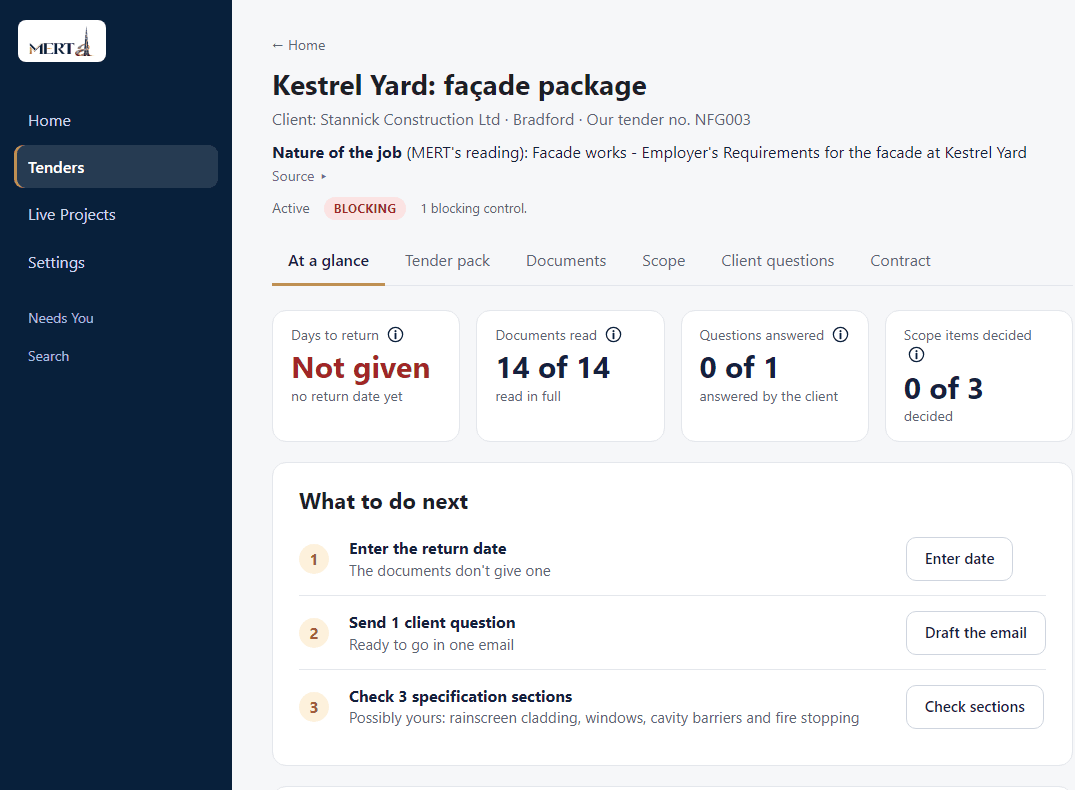Go back via the Home arrow link

(x=299, y=45)
